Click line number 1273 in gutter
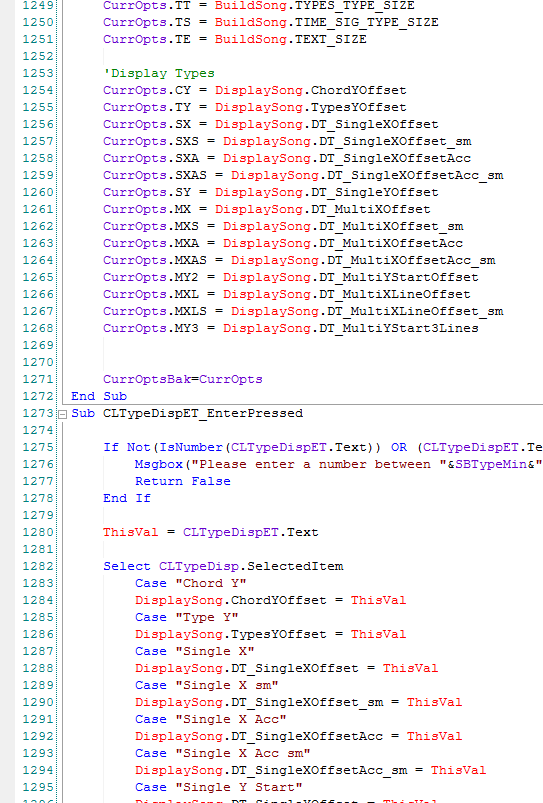 coord(38,413)
